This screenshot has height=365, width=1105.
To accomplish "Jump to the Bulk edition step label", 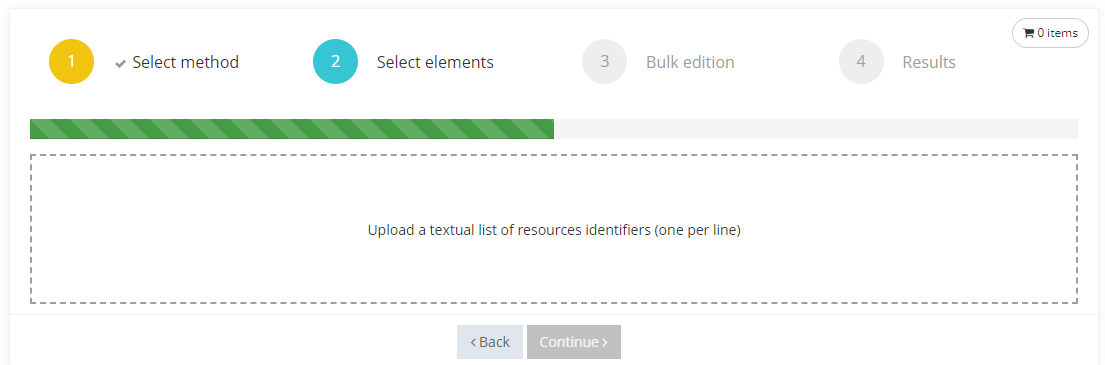I will click(x=690, y=62).
